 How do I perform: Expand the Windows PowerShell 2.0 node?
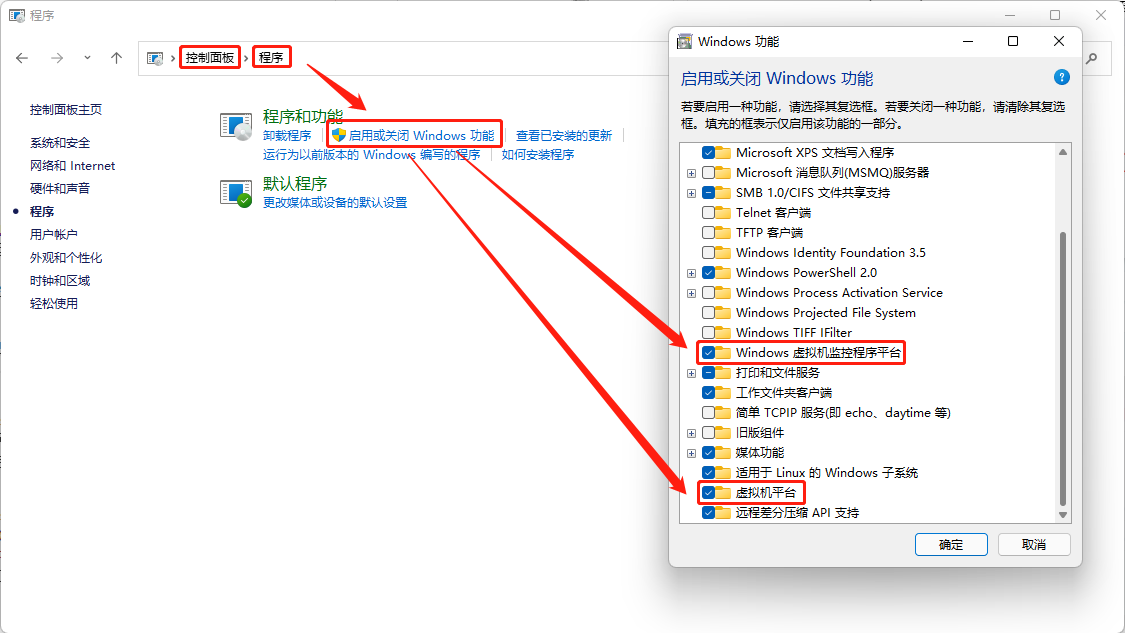point(691,273)
